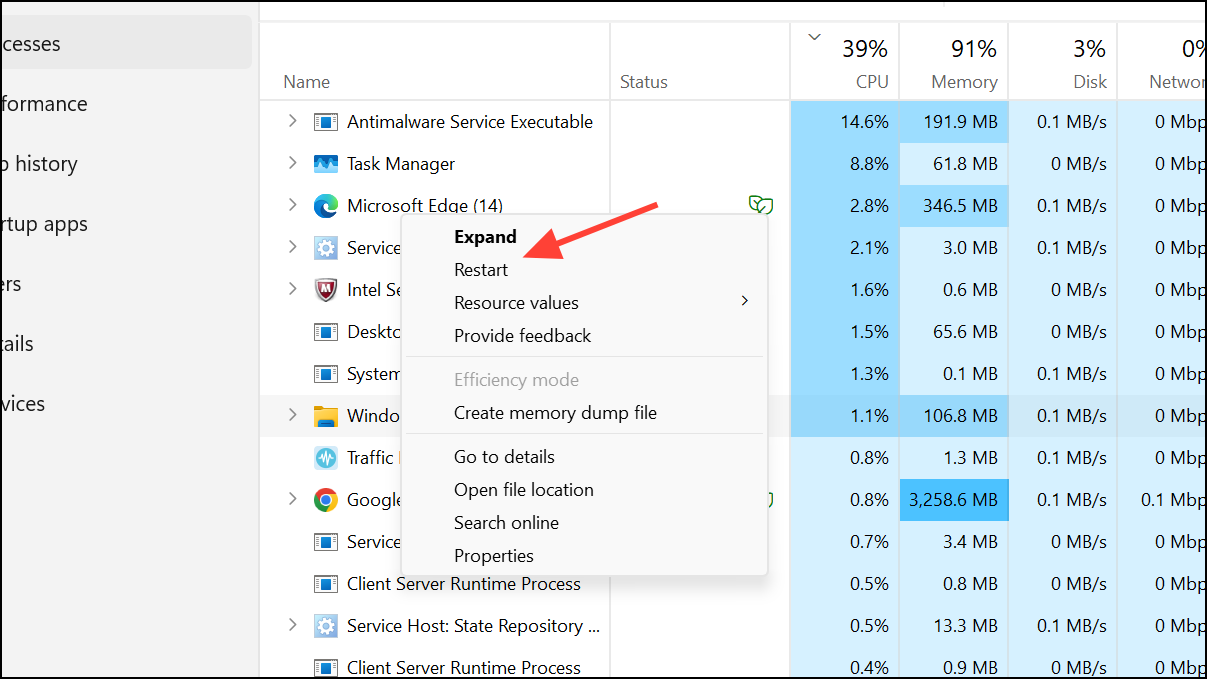Expand Microsoft Edge's child processes chevron
The height and width of the screenshot is (679, 1207).
tap(291, 205)
